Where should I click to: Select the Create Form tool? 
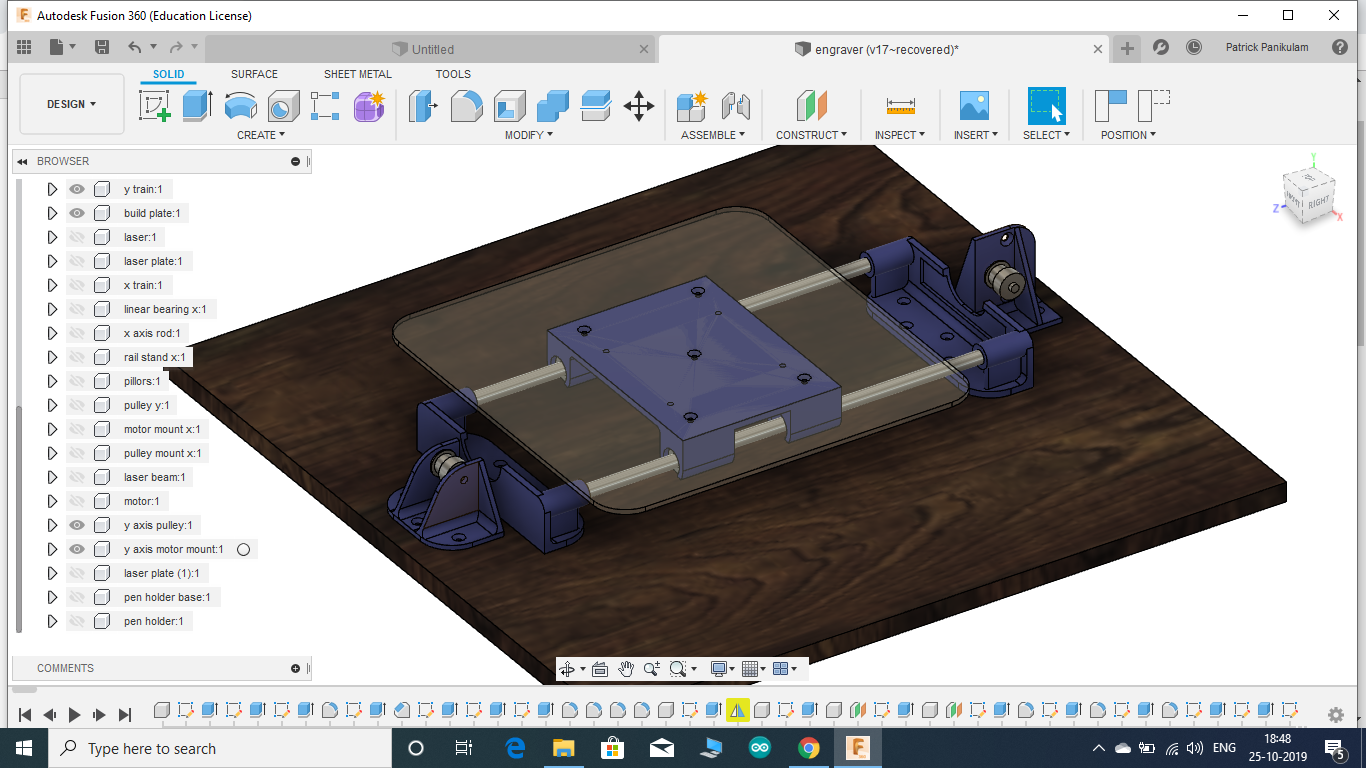[369, 105]
